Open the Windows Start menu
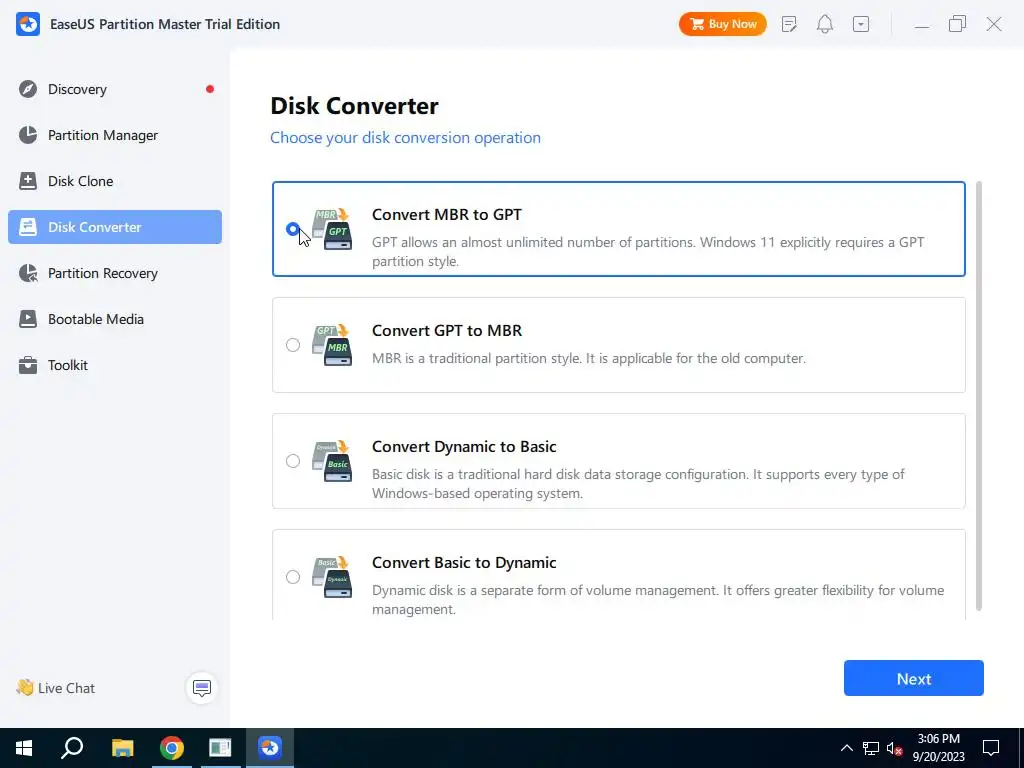This screenshot has width=1024, height=768. click(x=24, y=748)
